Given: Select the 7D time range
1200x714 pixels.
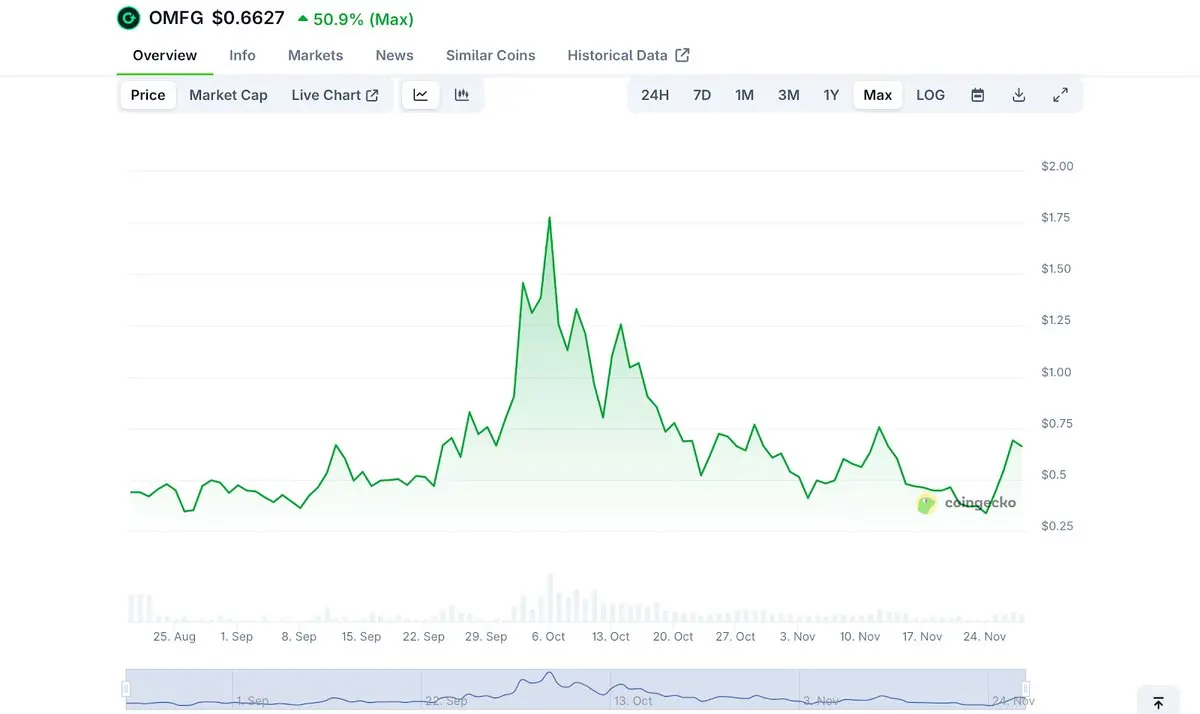Looking at the screenshot, I should pos(702,95).
